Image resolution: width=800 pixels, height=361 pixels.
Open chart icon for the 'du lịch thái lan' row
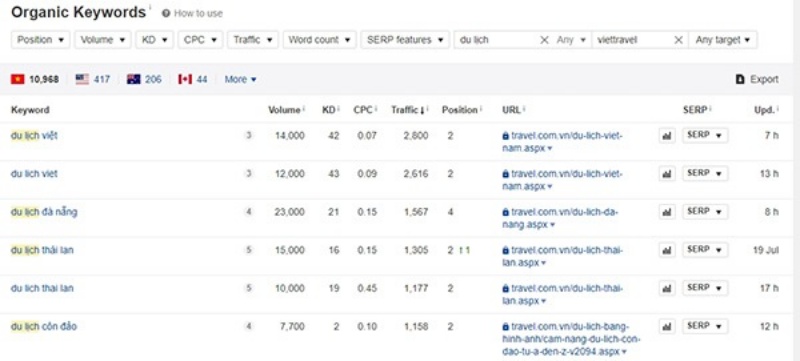667,250
